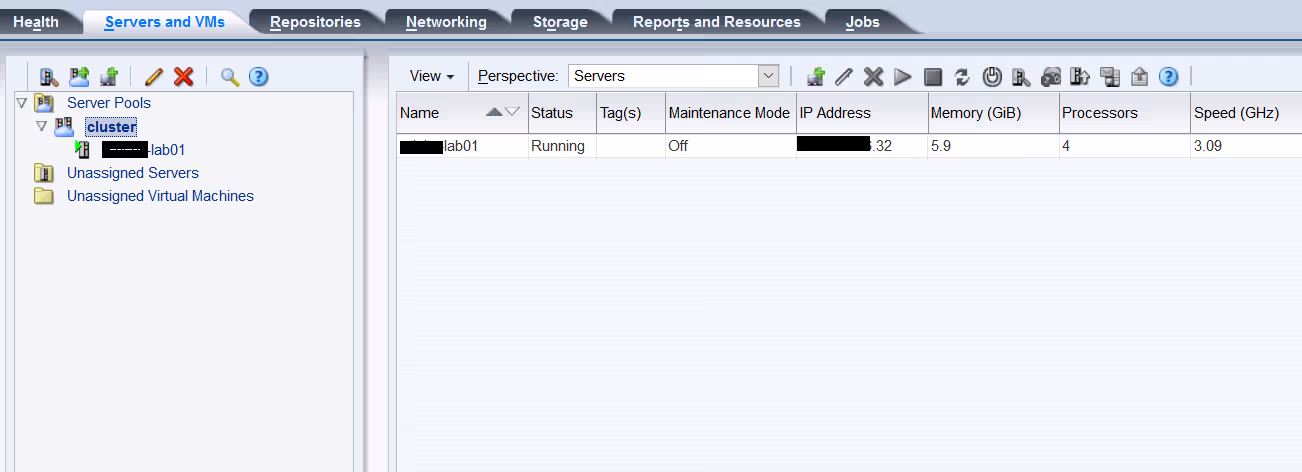Click the Stop server square icon

coord(933,77)
